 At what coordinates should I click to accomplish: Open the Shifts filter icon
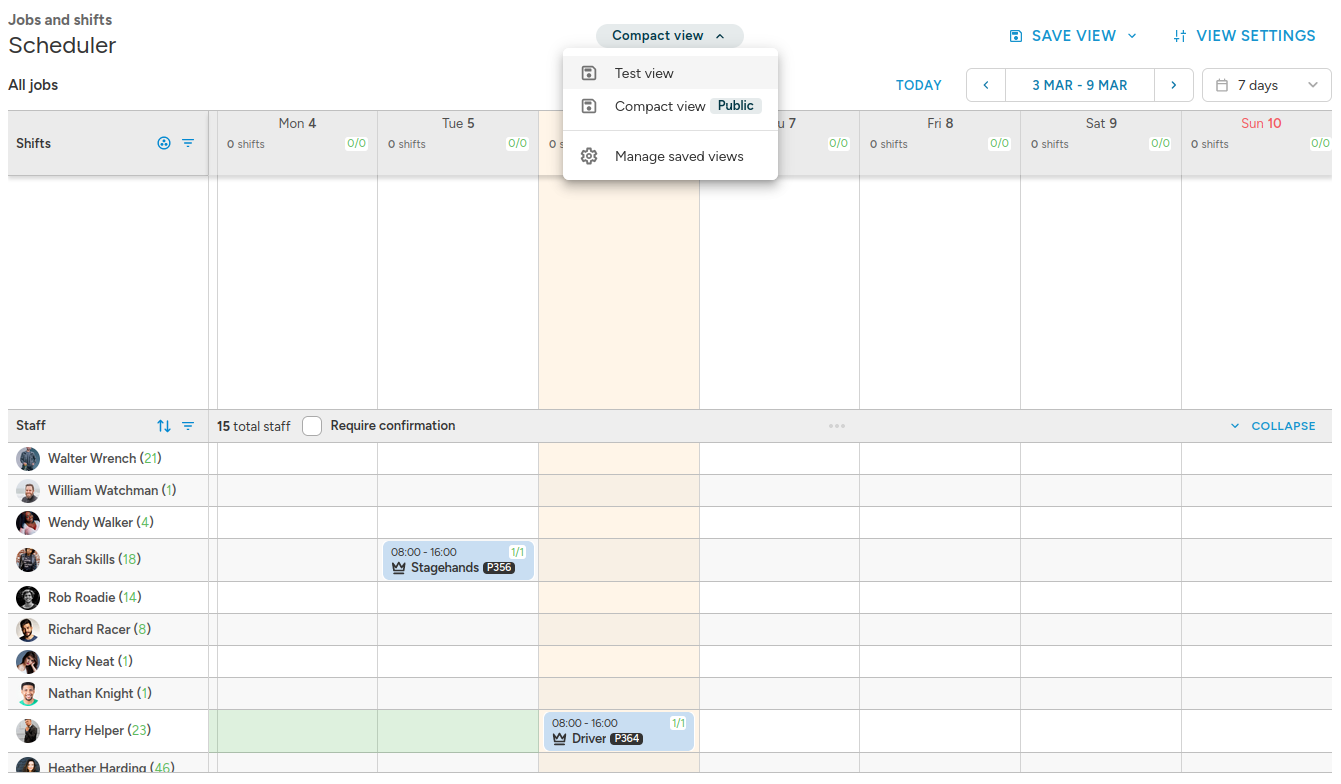pyautogui.click(x=188, y=143)
